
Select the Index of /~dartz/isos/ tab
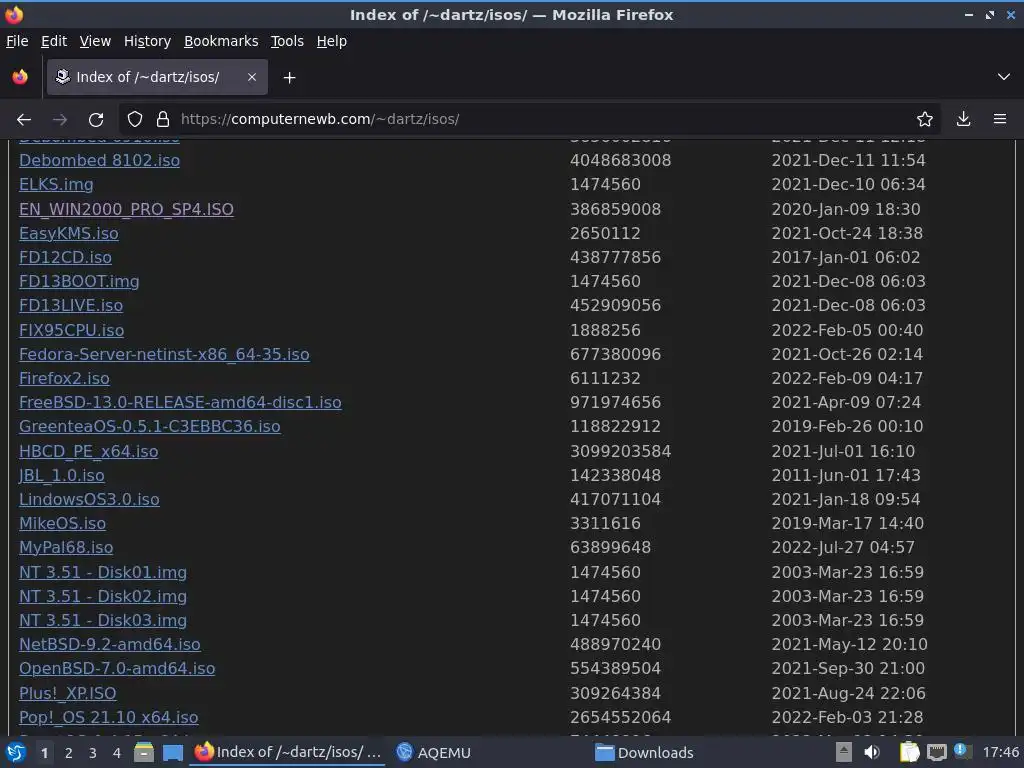tap(157, 77)
